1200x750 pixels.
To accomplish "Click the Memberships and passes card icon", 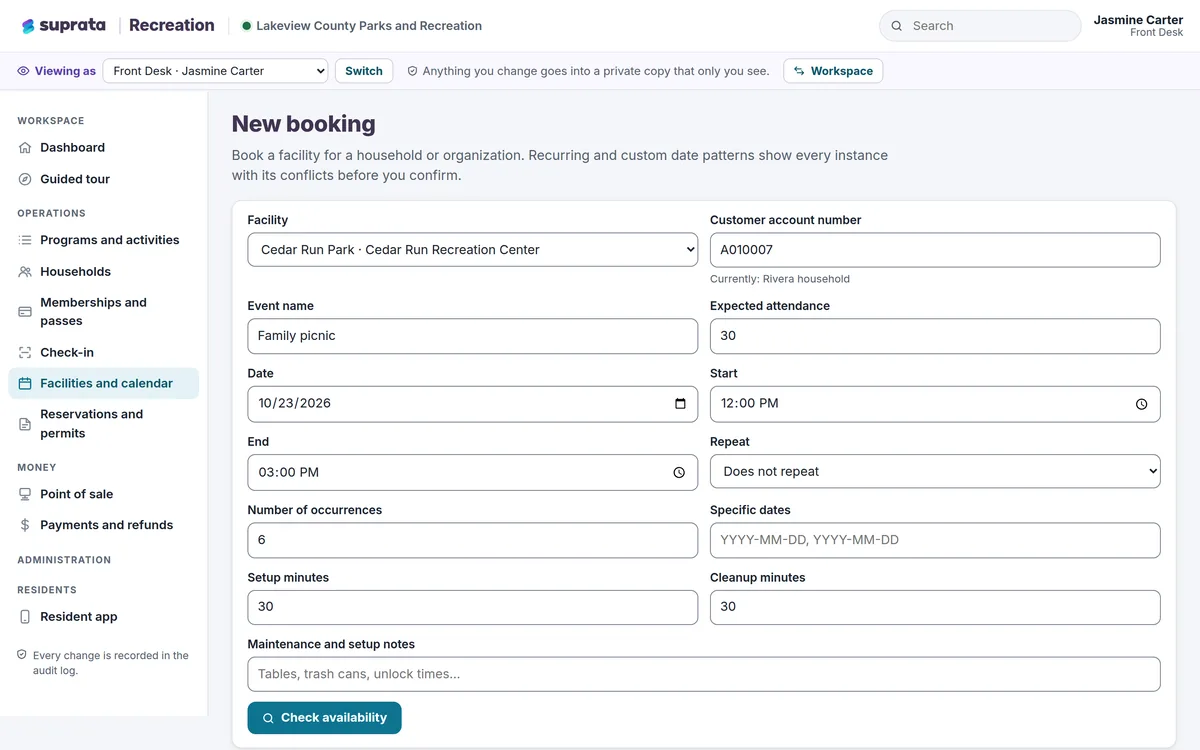I will [x=25, y=312].
